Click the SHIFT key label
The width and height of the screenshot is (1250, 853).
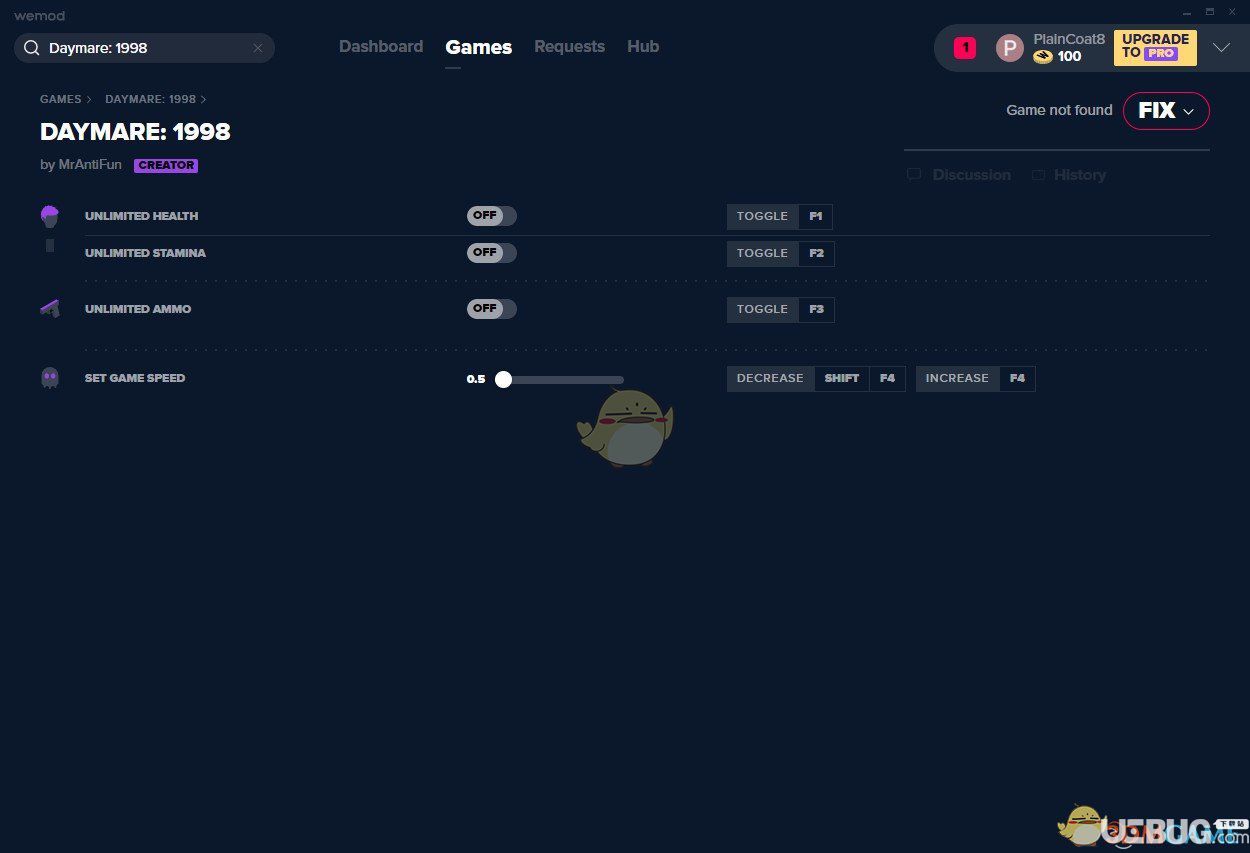click(842, 378)
